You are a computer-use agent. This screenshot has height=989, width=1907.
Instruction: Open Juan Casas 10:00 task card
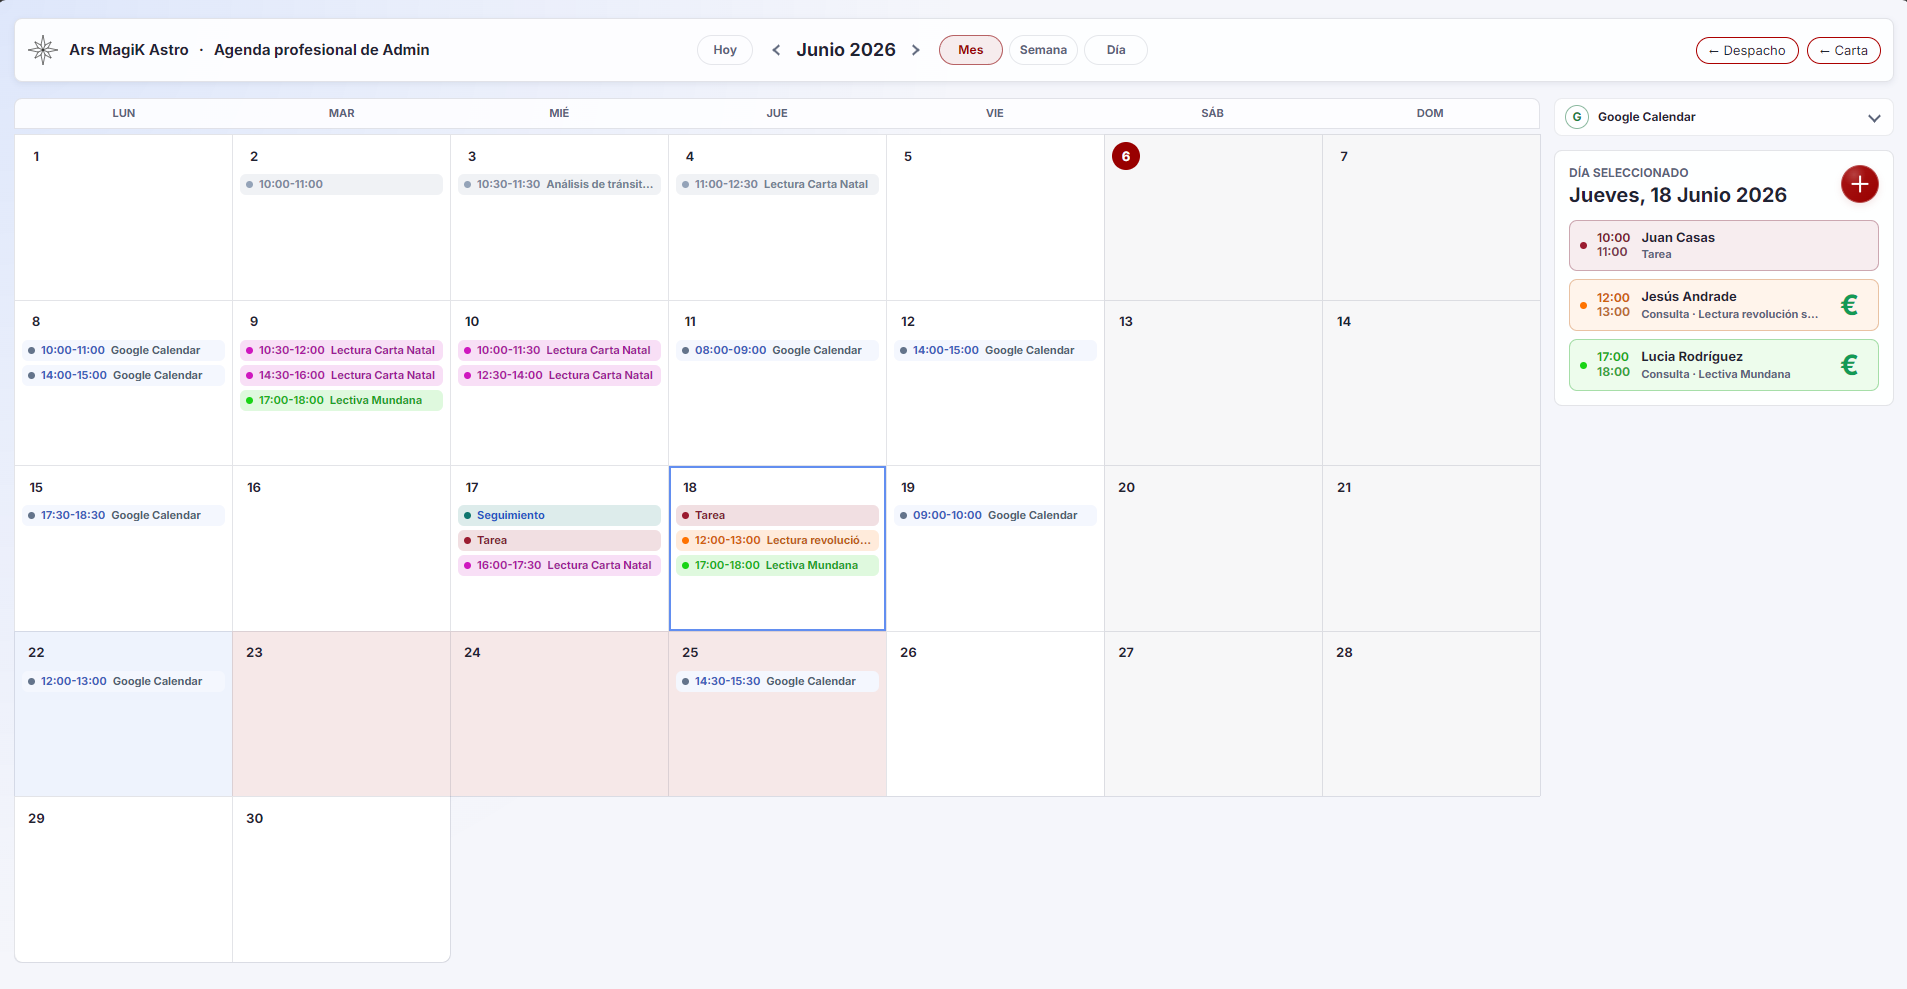click(x=1723, y=246)
